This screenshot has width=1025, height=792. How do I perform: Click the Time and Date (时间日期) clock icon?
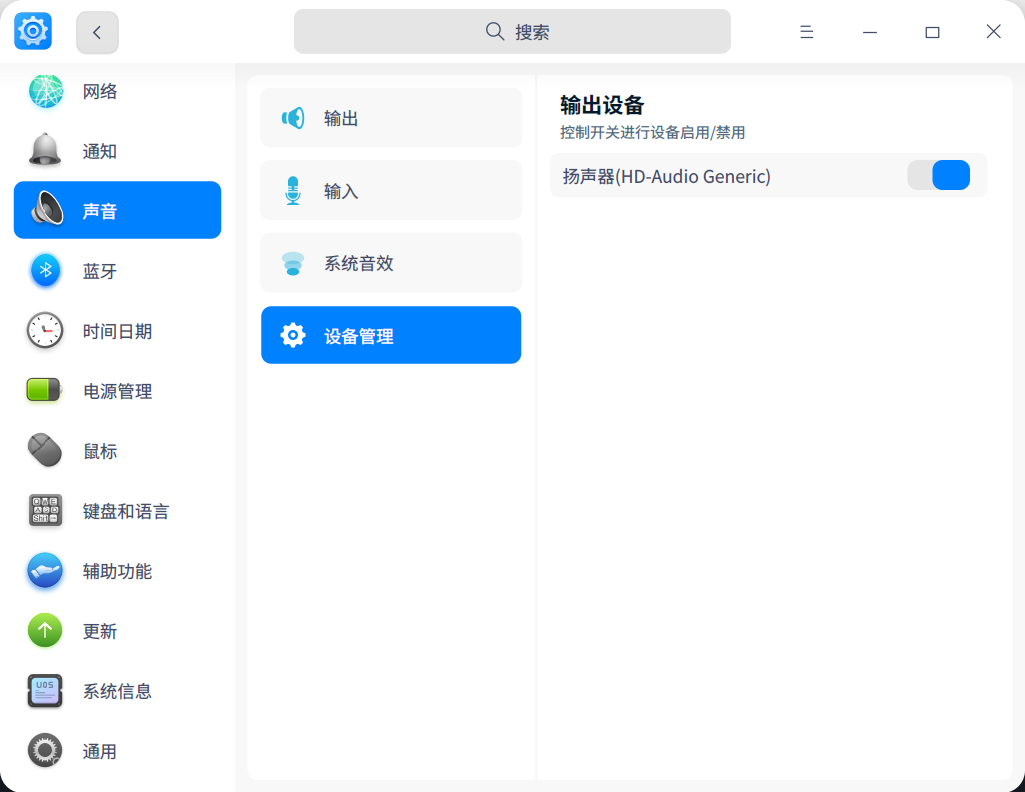pos(45,330)
